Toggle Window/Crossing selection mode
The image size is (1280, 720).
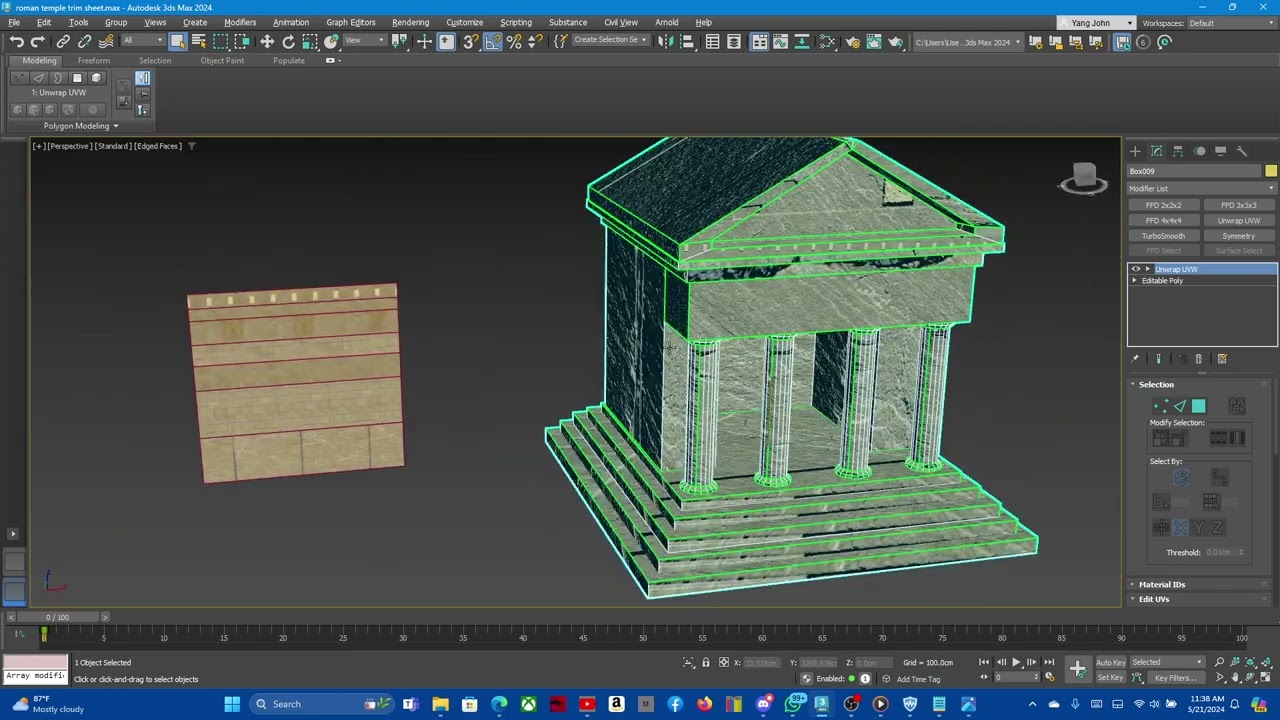pyautogui.click(x=242, y=41)
